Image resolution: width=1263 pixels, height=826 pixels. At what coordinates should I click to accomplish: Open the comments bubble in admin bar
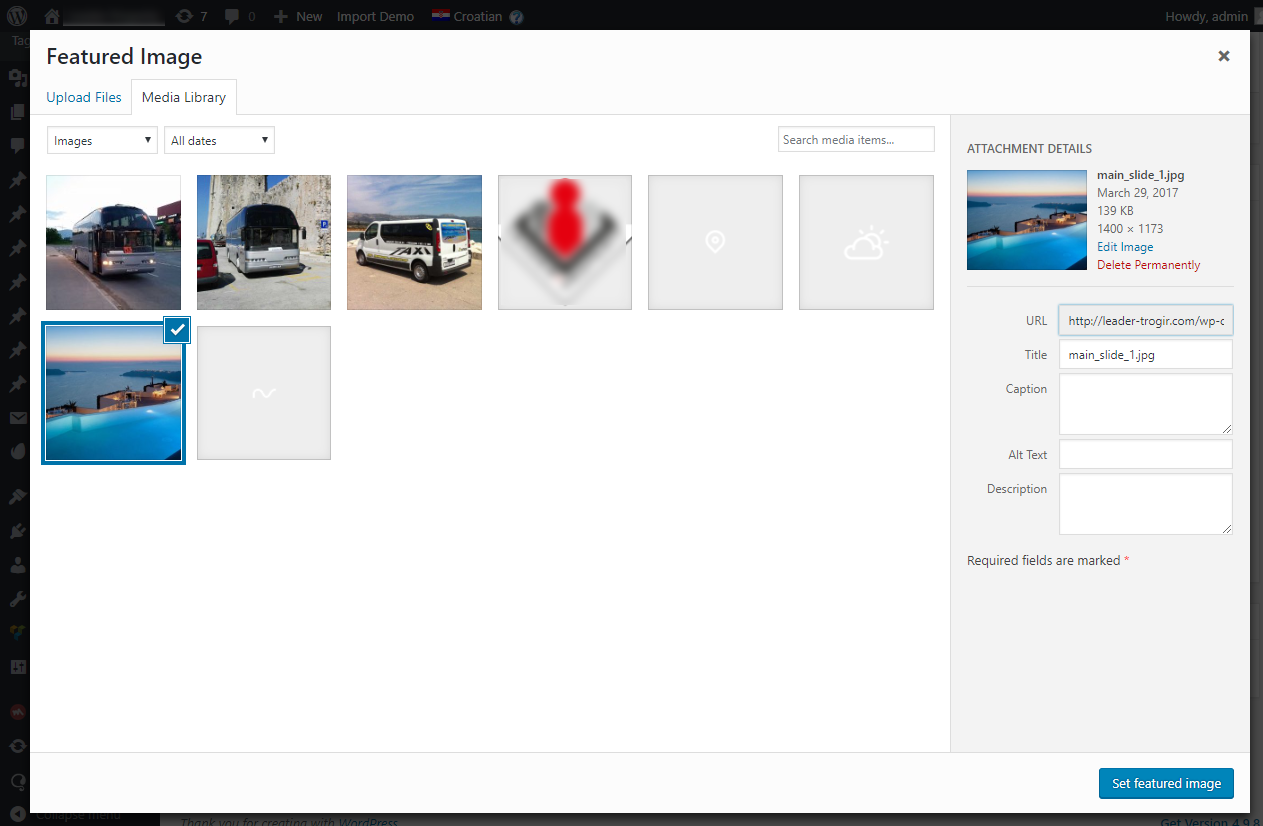pos(232,16)
